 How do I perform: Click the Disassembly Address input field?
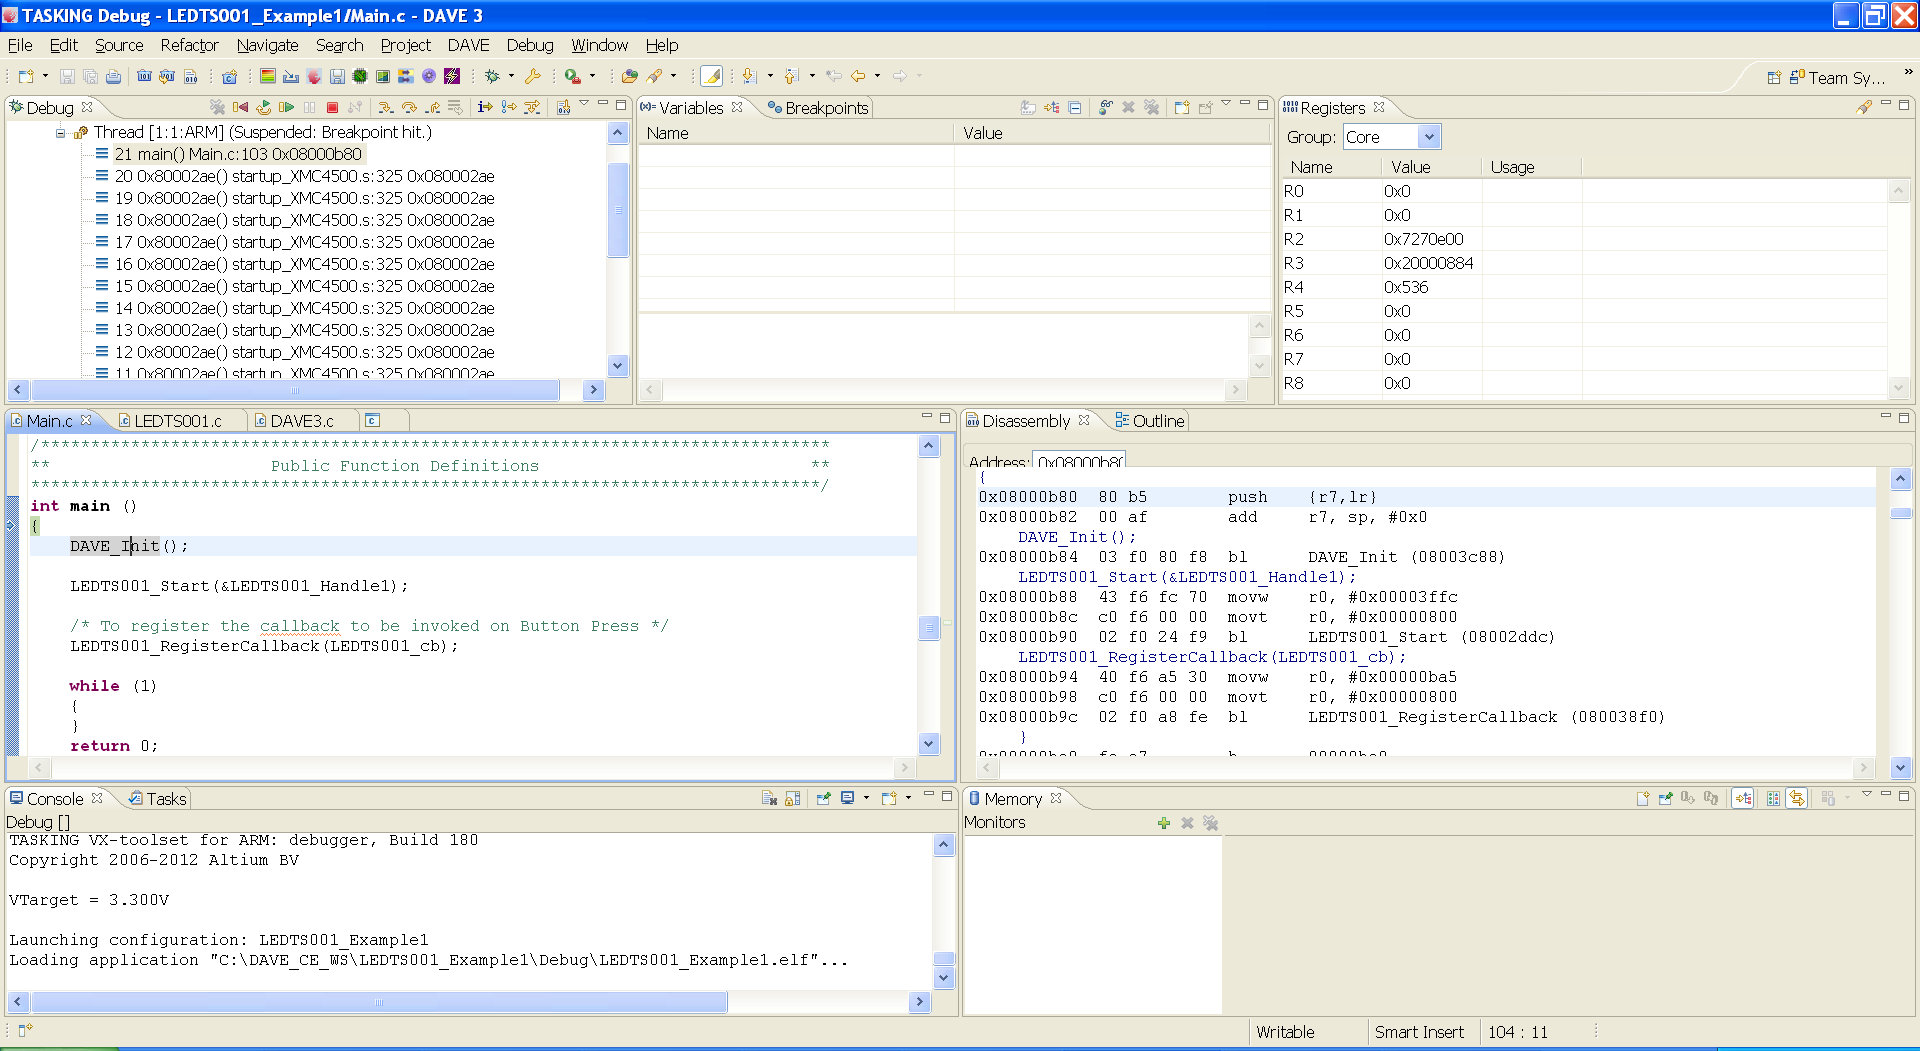click(x=1080, y=461)
